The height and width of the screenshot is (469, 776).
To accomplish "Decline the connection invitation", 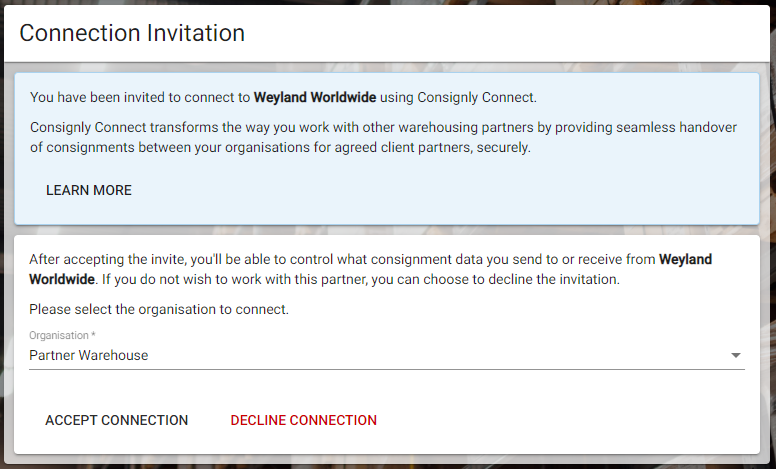I will pyautogui.click(x=303, y=420).
